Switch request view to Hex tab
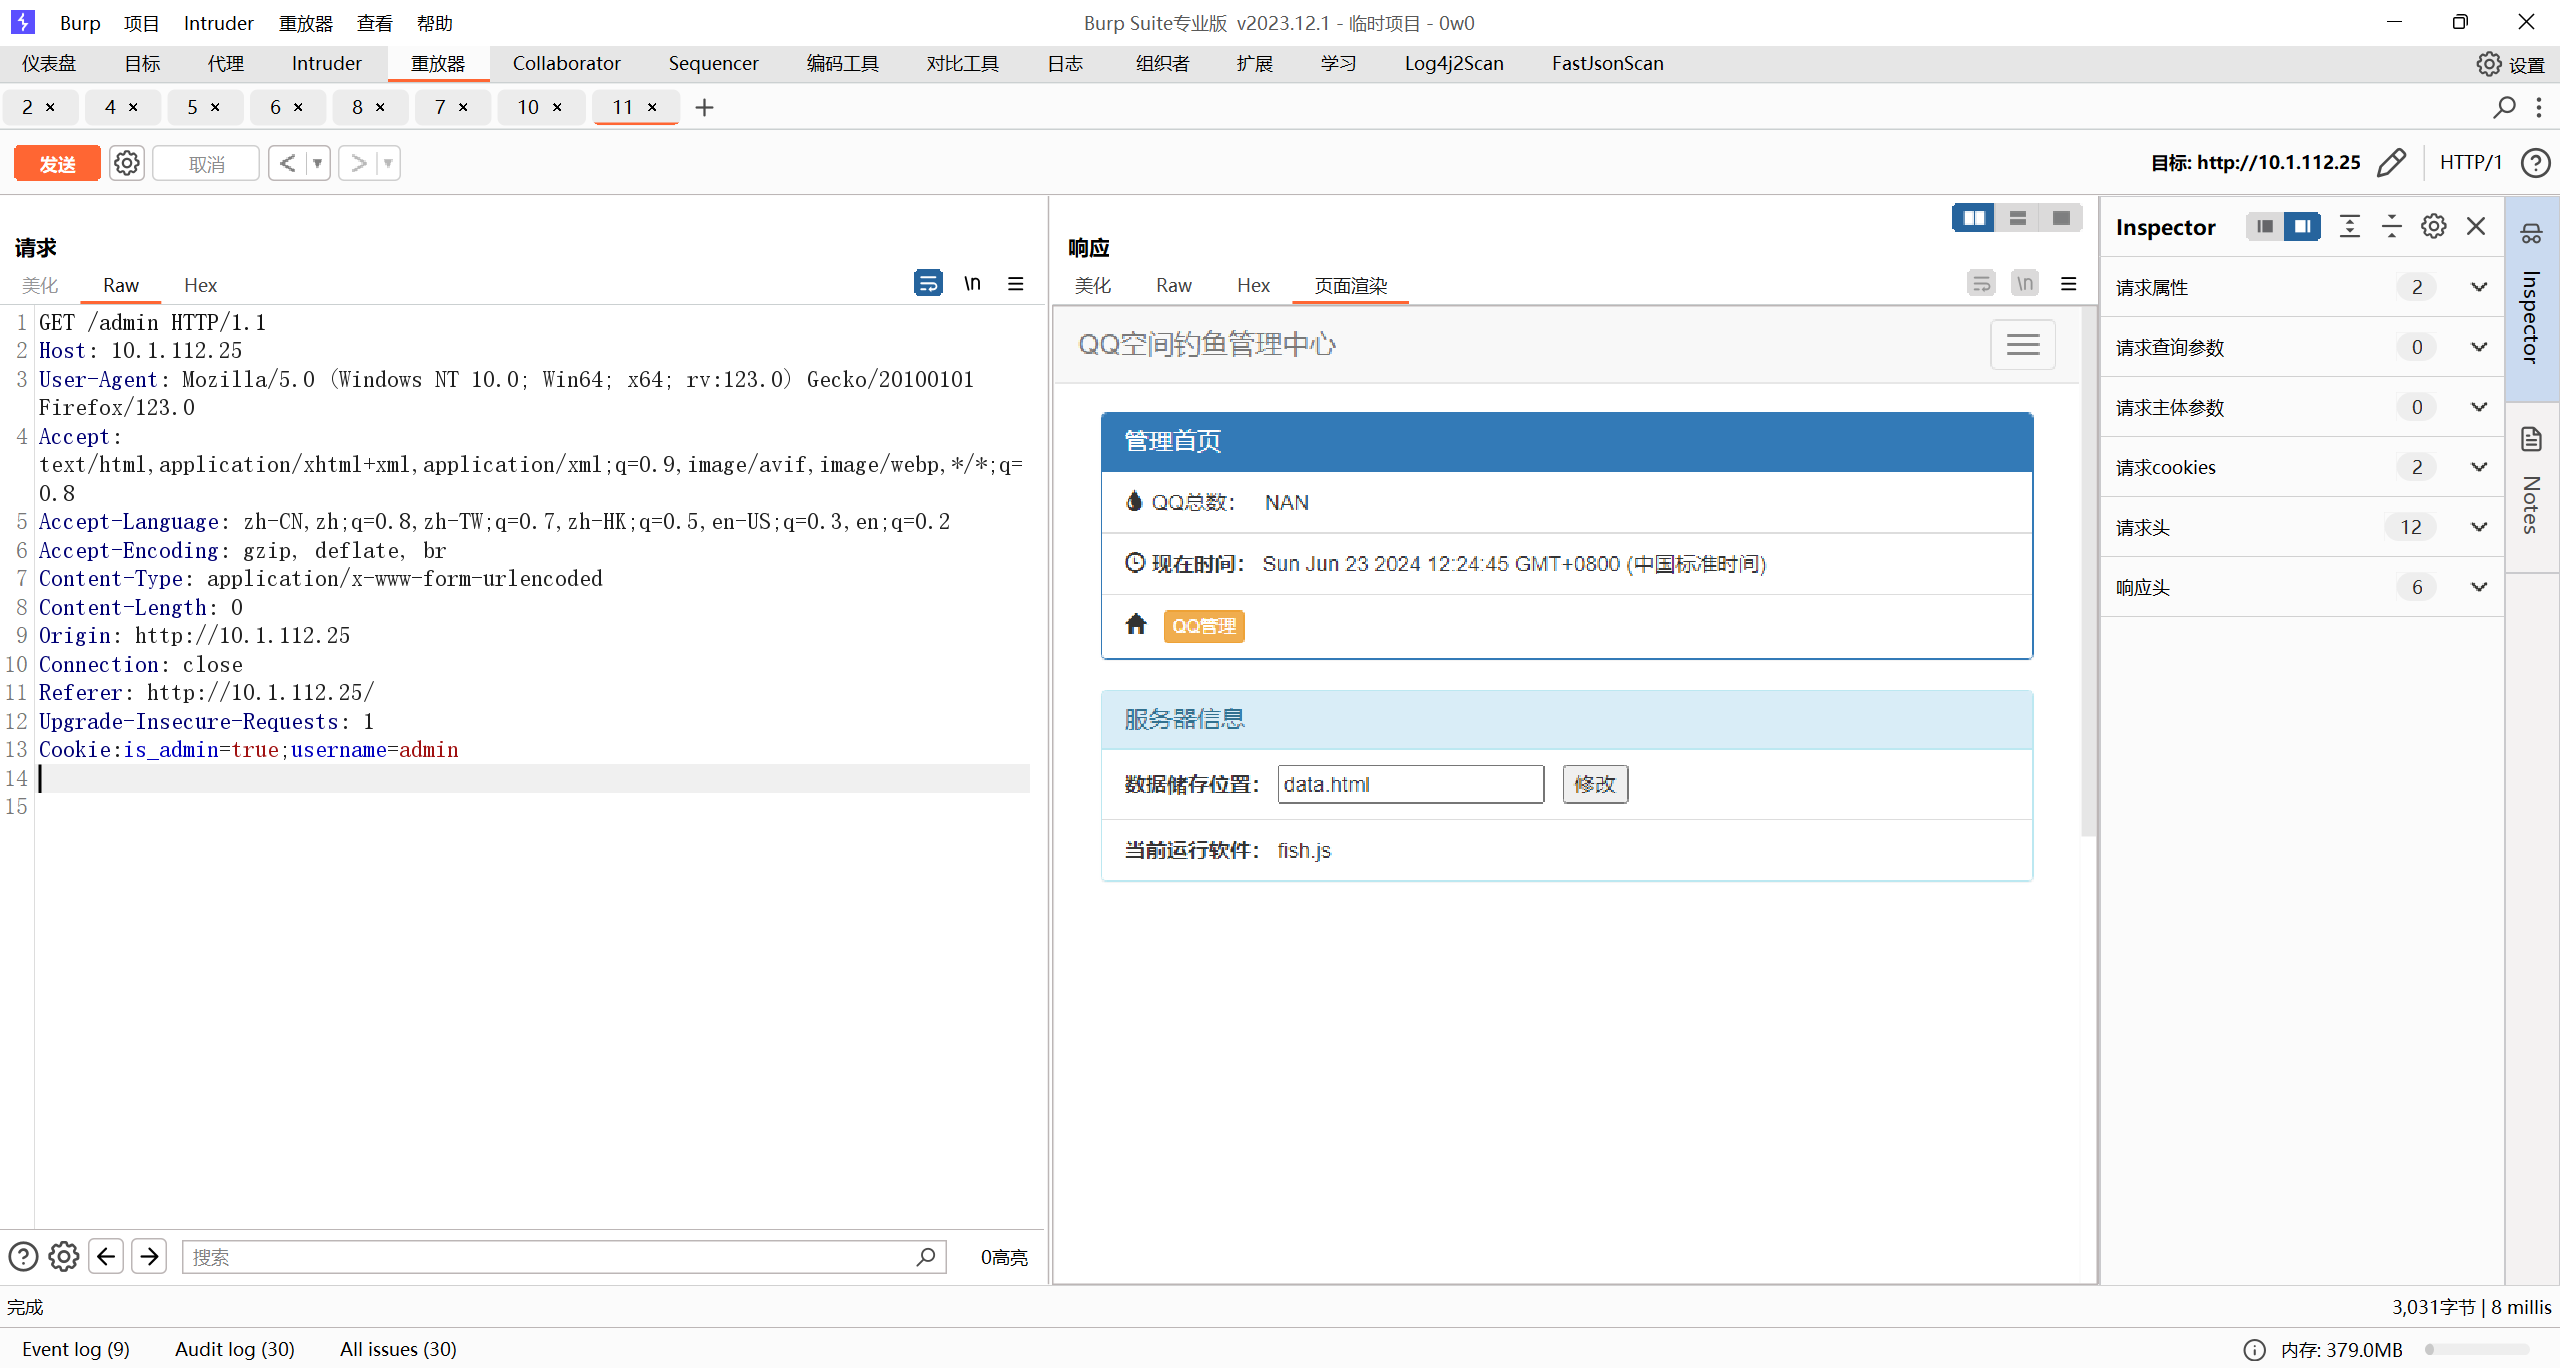 click(200, 285)
